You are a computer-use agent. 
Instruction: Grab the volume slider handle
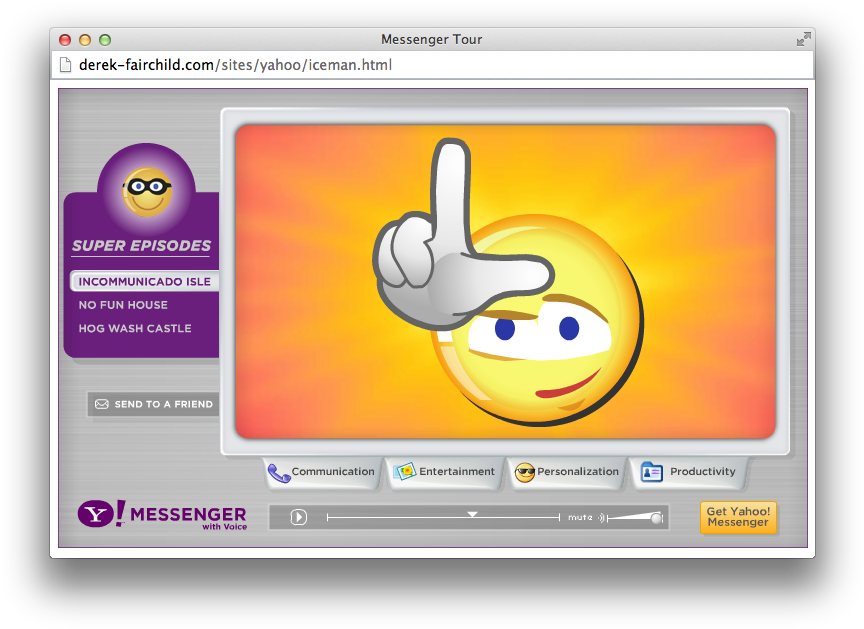(655, 517)
